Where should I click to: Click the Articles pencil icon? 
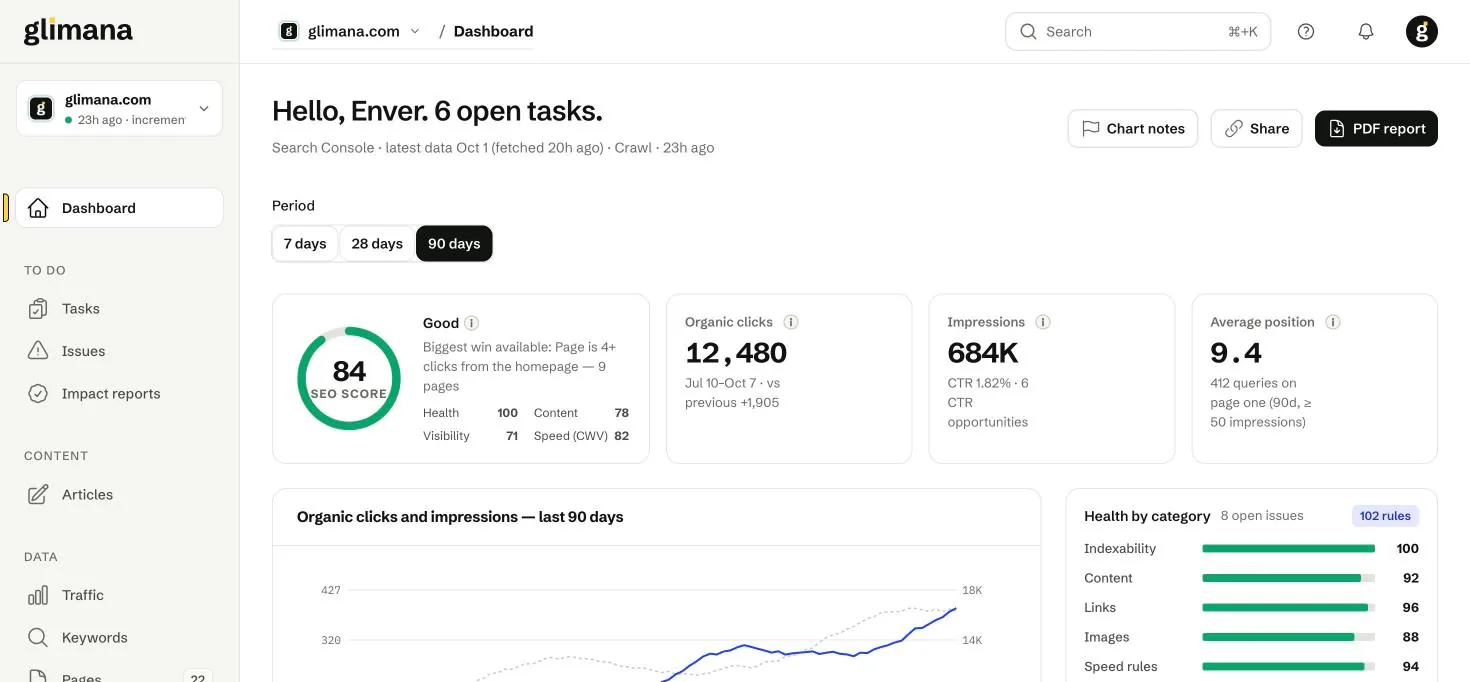(38, 494)
